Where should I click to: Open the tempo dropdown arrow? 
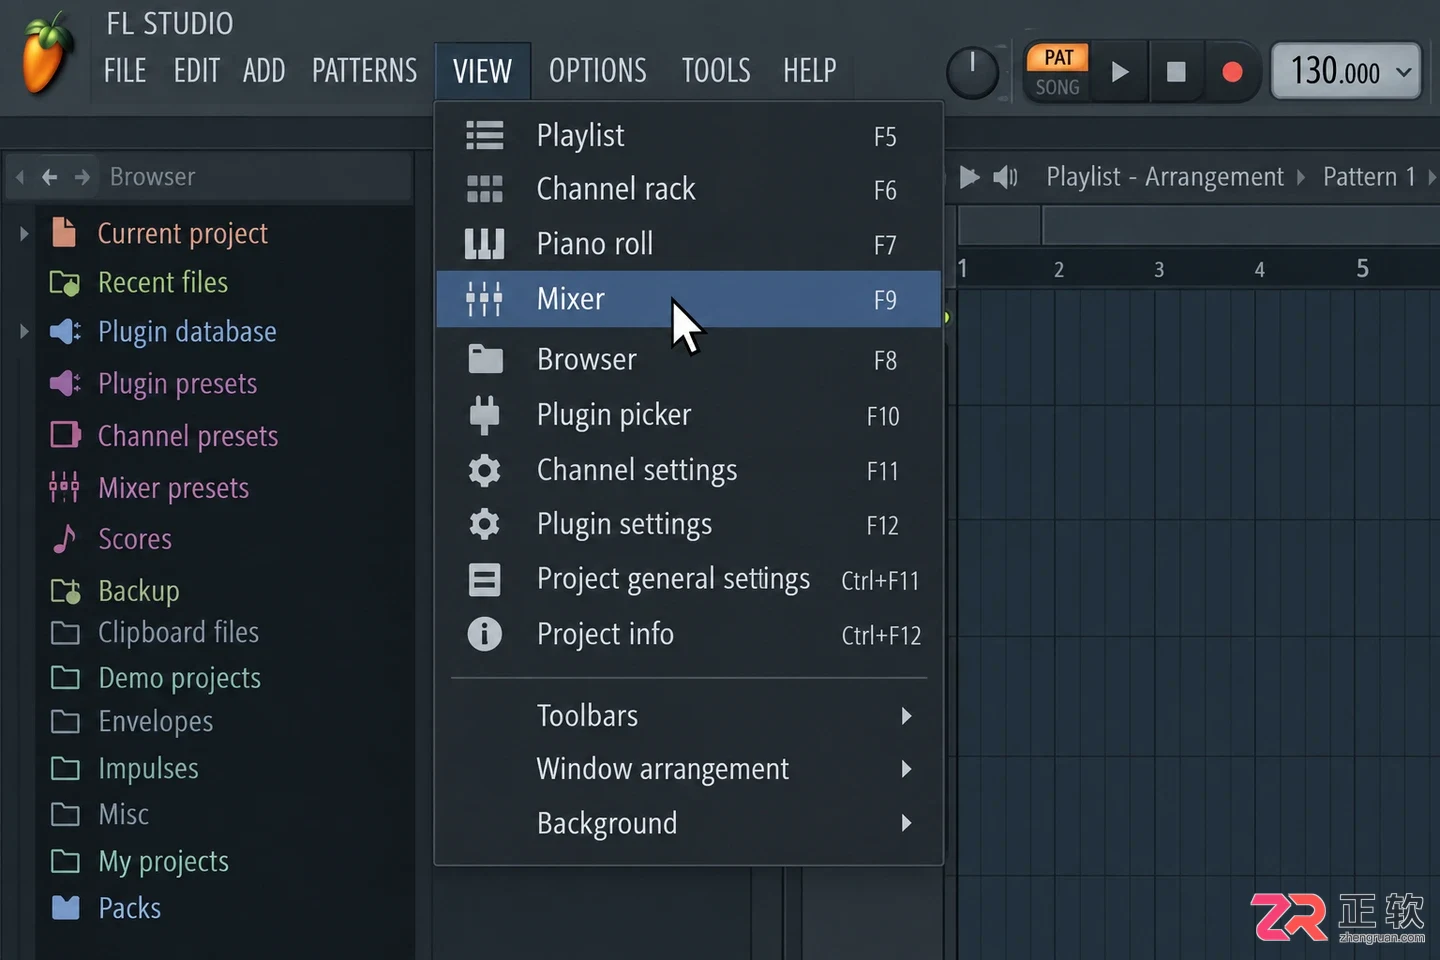pyautogui.click(x=1404, y=72)
